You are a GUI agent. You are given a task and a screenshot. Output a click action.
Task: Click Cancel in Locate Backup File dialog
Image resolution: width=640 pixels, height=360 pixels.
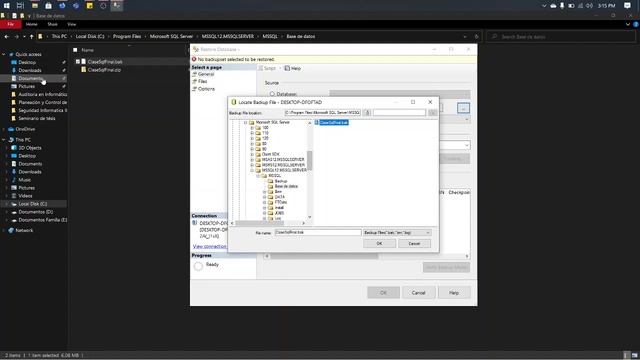click(414, 244)
